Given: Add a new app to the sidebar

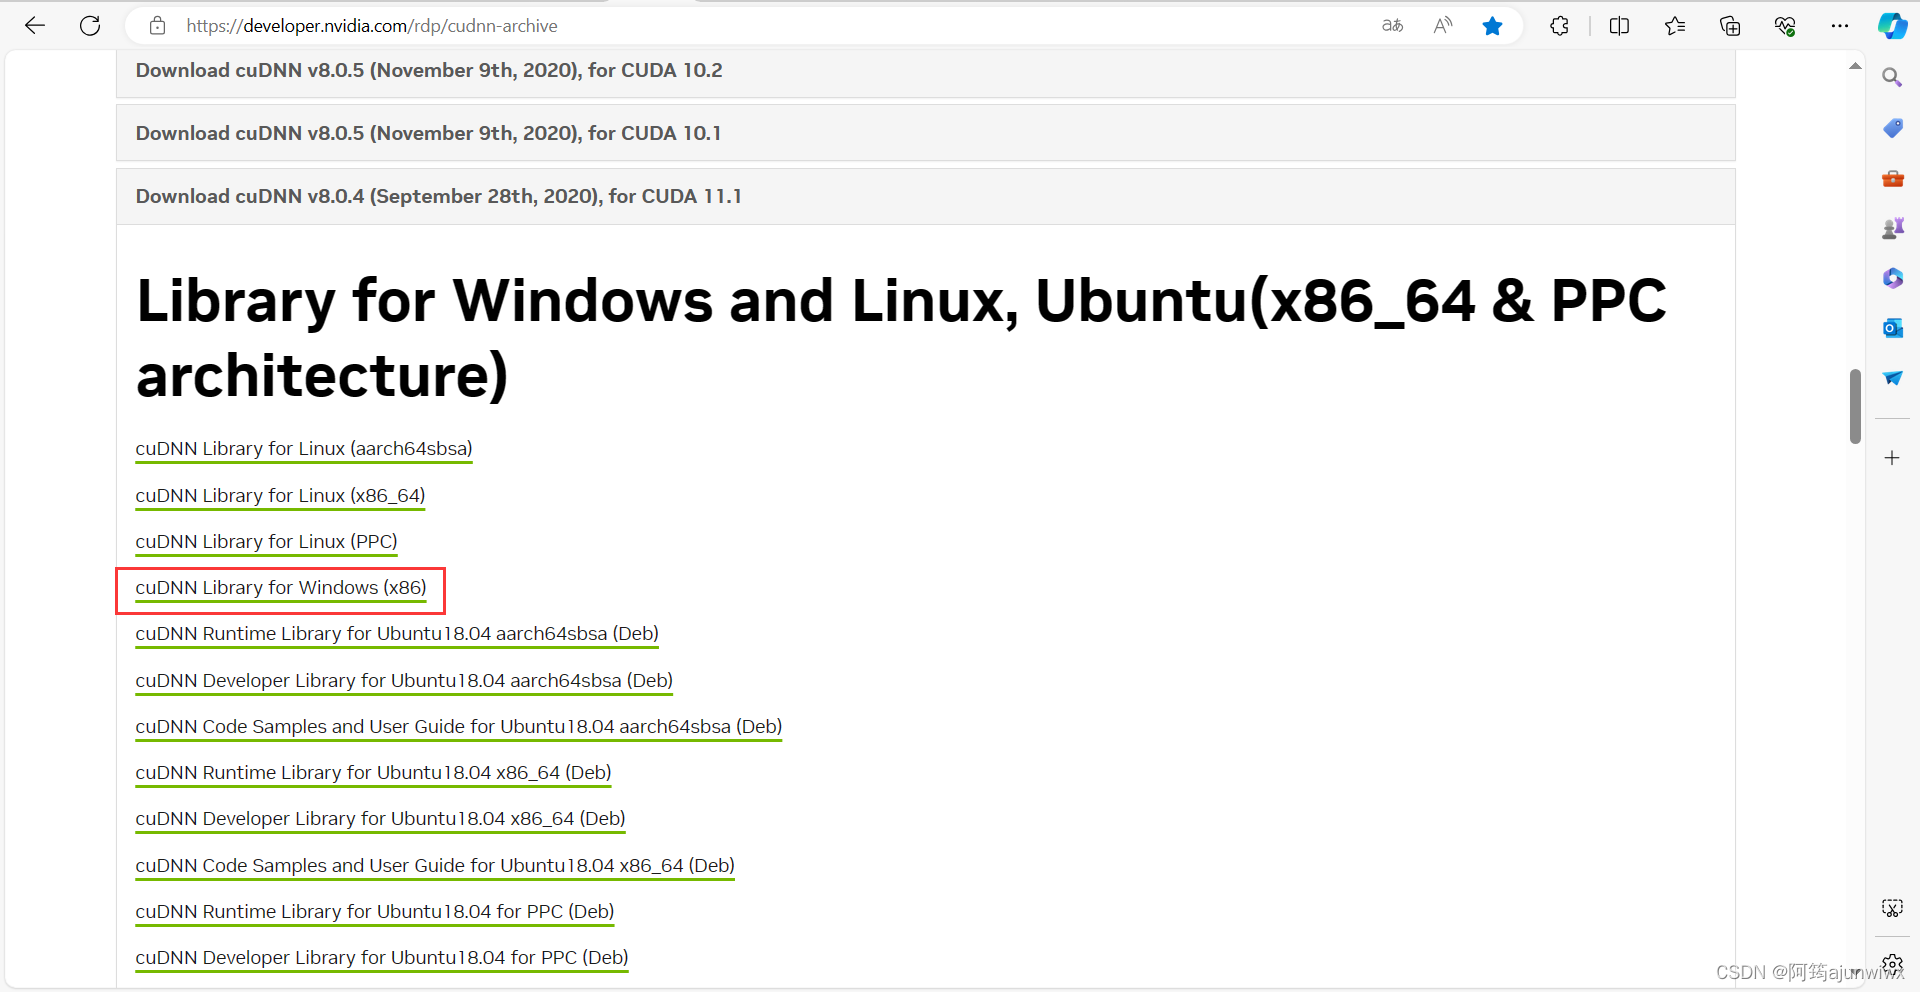Looking at the screenshot, I should 1892,458.
